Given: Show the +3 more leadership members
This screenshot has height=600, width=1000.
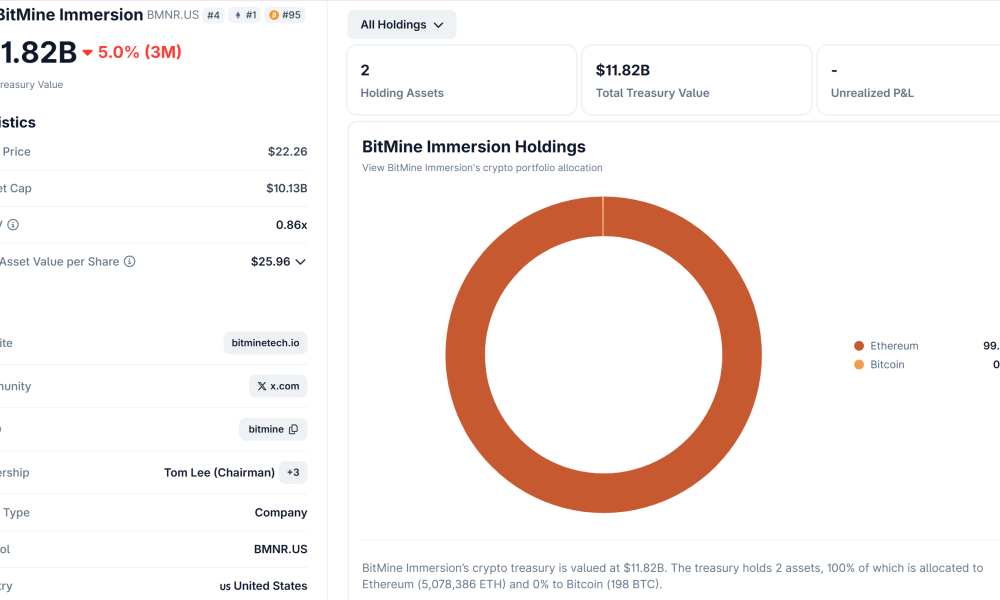Looking at the screenshot, I should coord(293,472).
